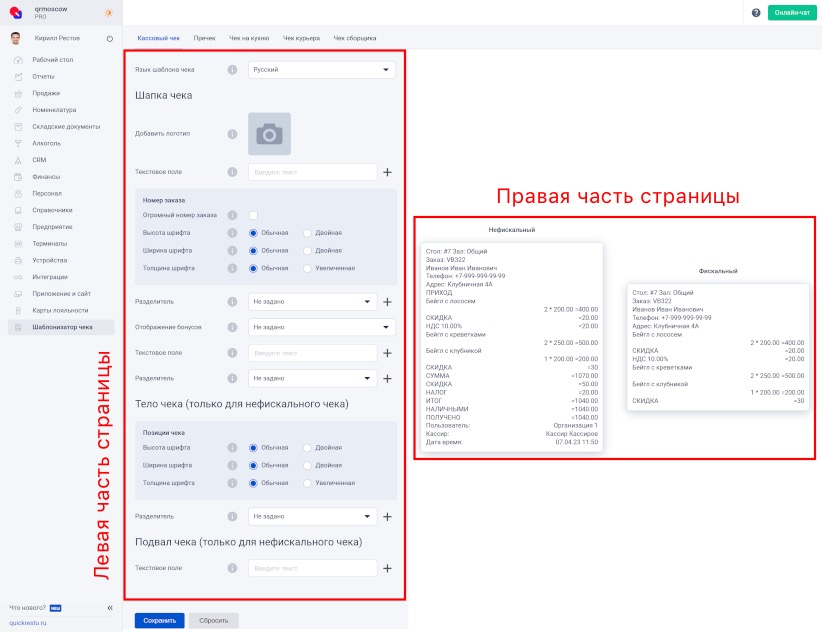This screenshot has height=632, width=822.
Task: Open Разделитель dropdown under Позиции чека
Action: pyautogui.click(x=312, y=517)
